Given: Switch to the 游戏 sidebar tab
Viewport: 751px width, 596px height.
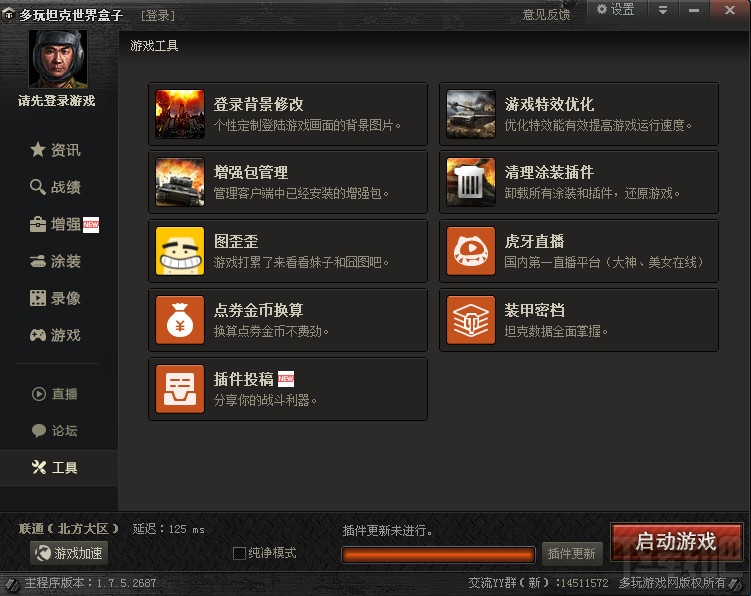Looking at the screenshot, I should pos(59,335).
